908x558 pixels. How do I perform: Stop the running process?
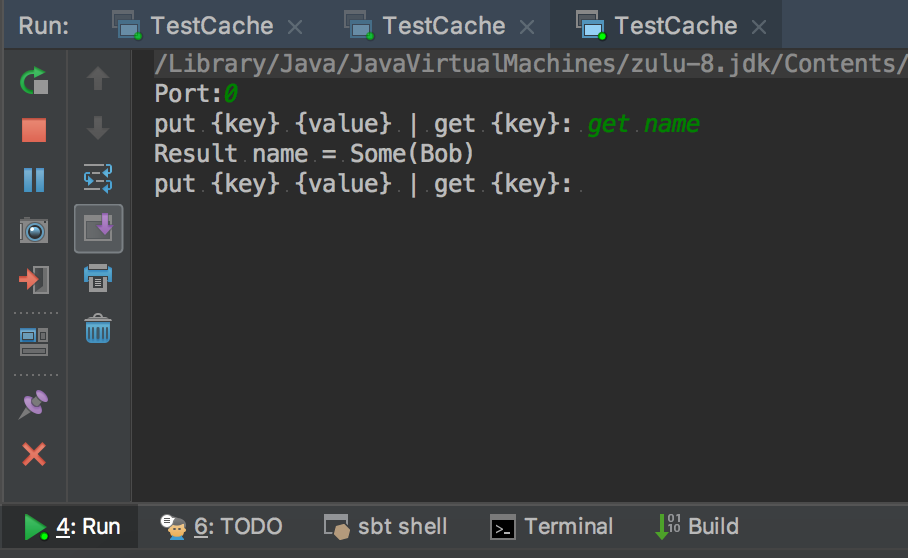[34, 130]
